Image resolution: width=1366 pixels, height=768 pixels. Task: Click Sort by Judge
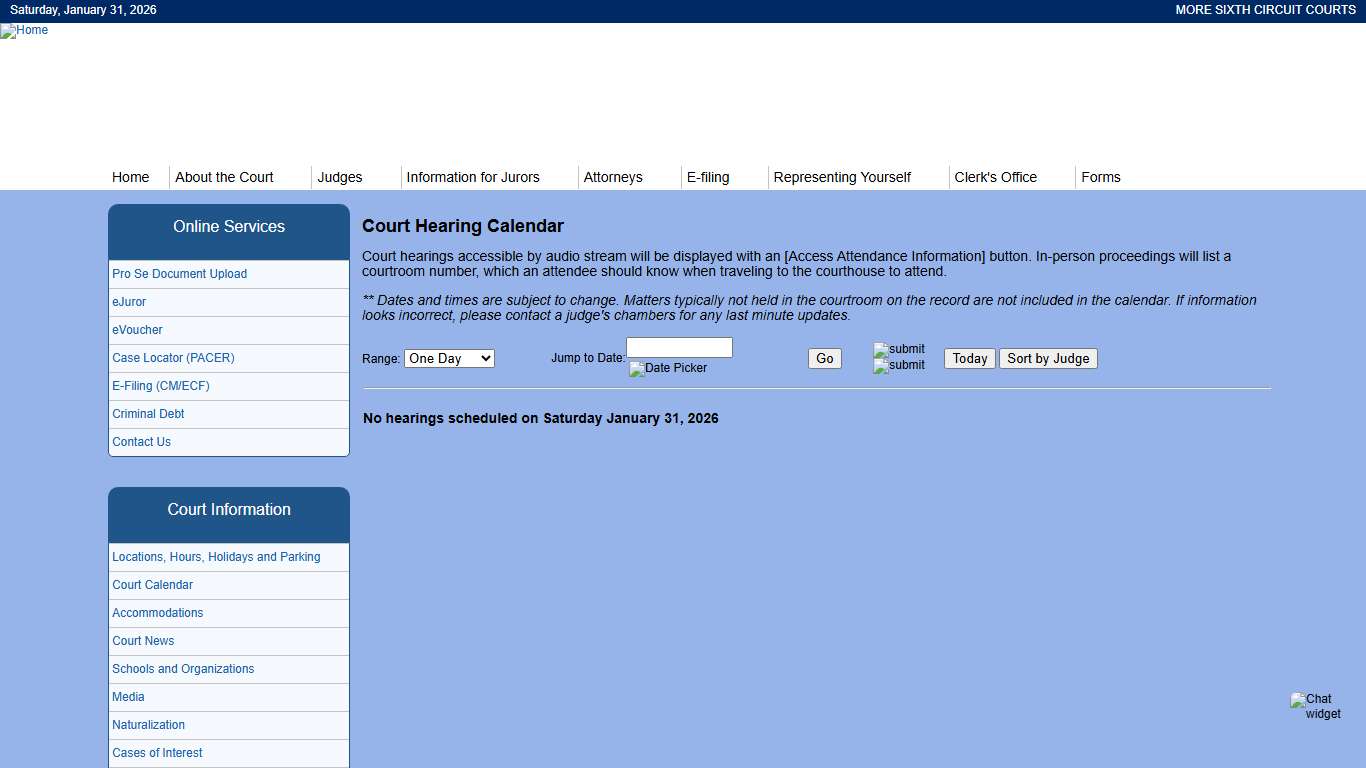point(1048,358)
